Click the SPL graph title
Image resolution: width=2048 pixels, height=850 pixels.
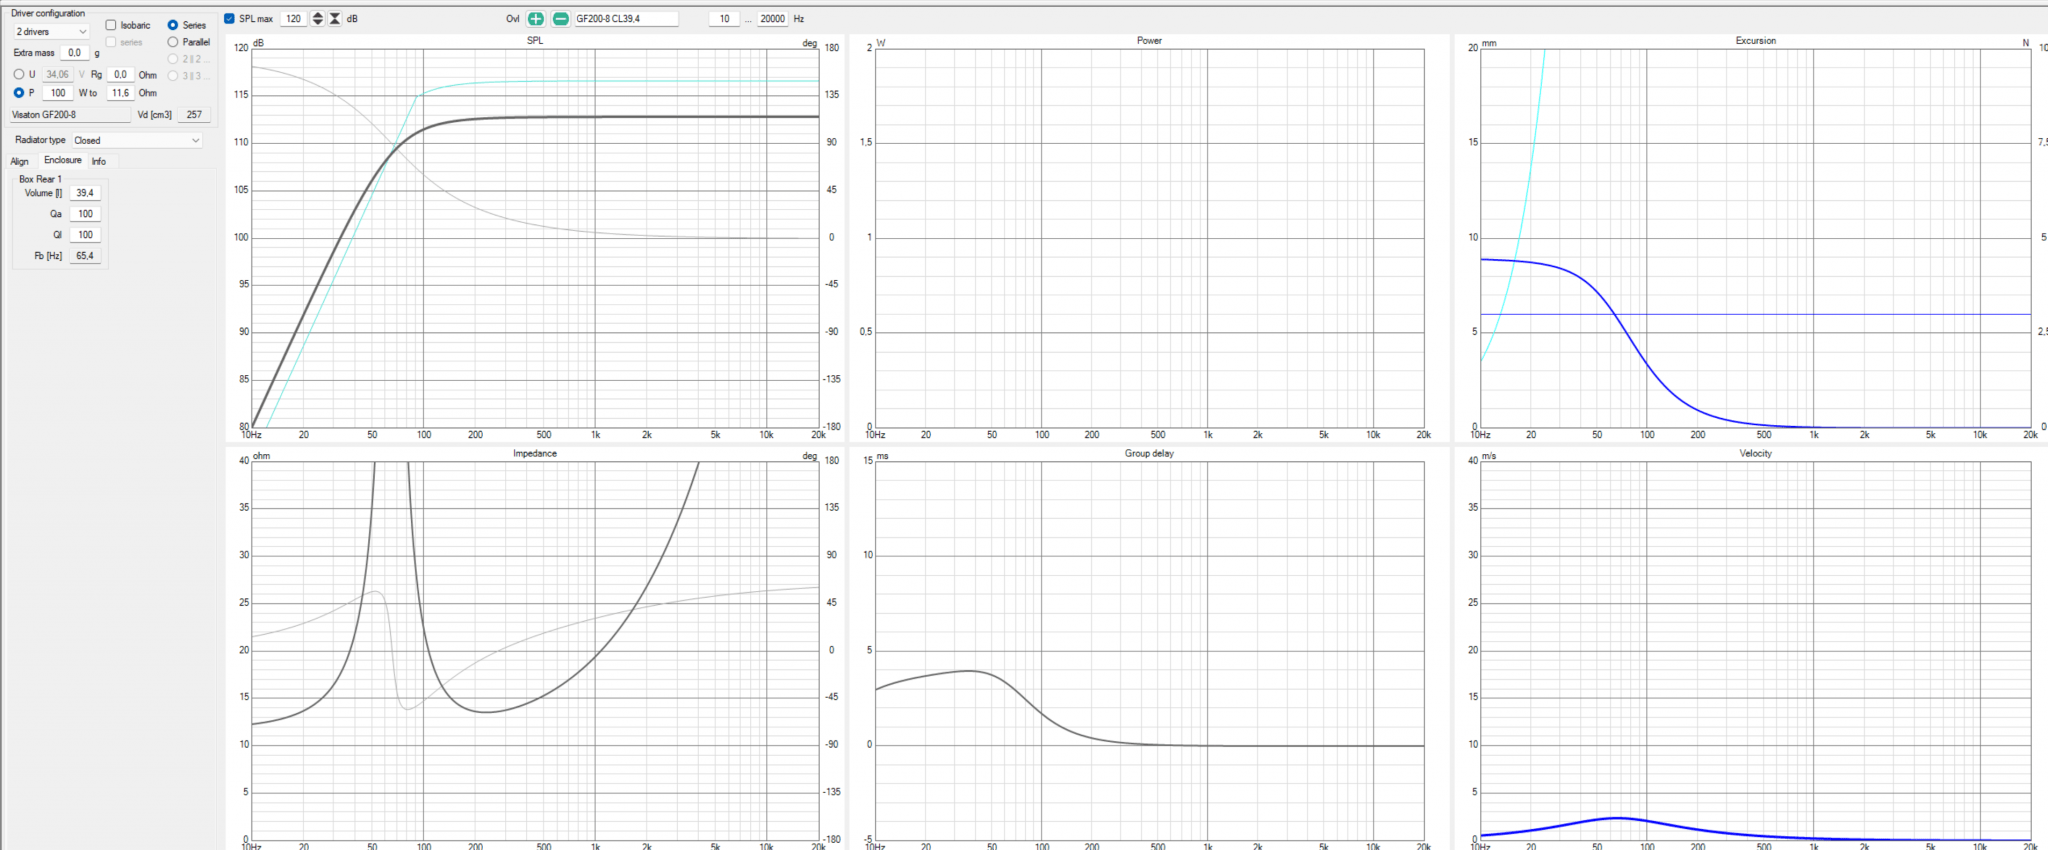coord(535,41)
